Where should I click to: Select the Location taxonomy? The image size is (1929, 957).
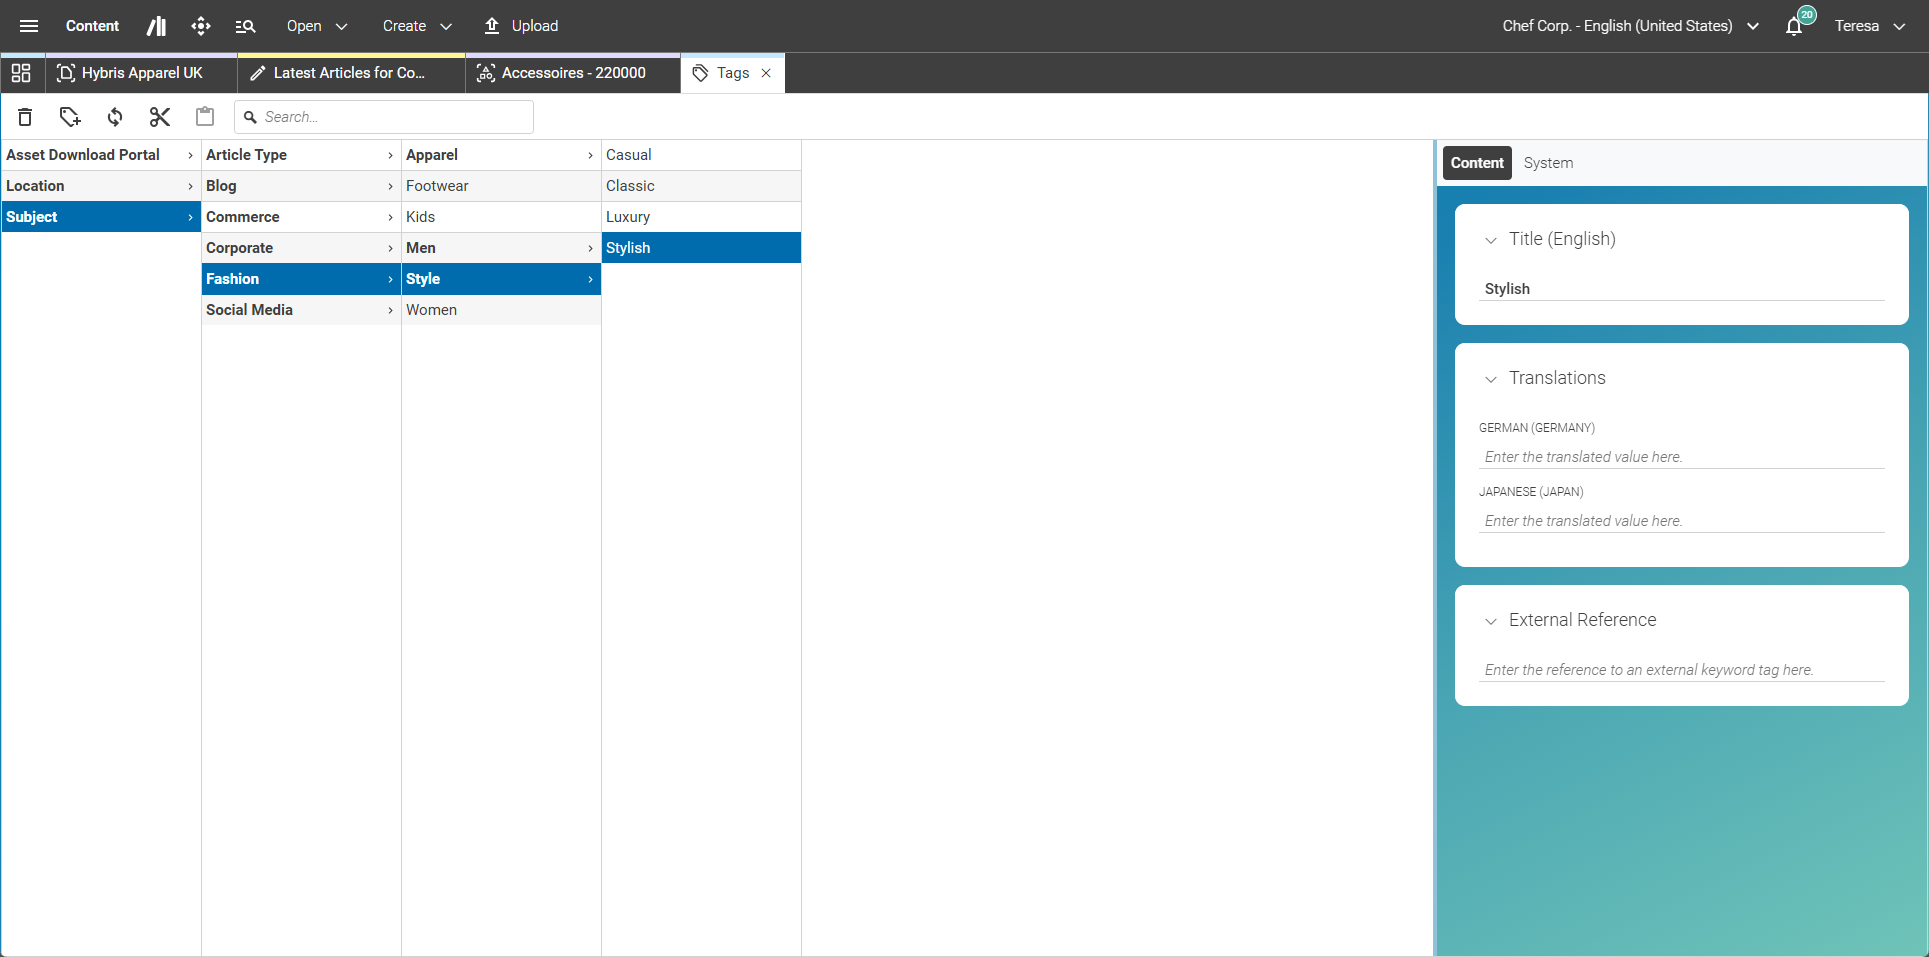click(x=101, y=186)
